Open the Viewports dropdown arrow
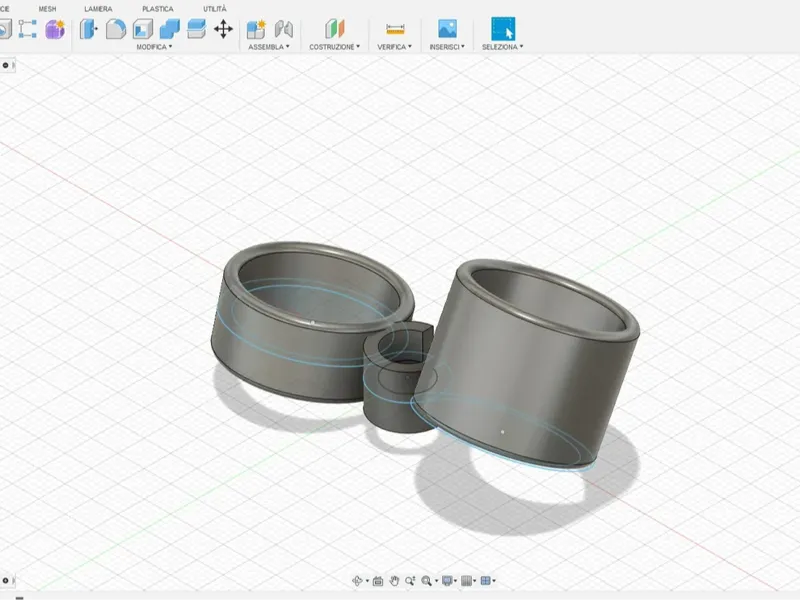The height and width of the screenshot is (600, 800). click(x=494, y=581)
